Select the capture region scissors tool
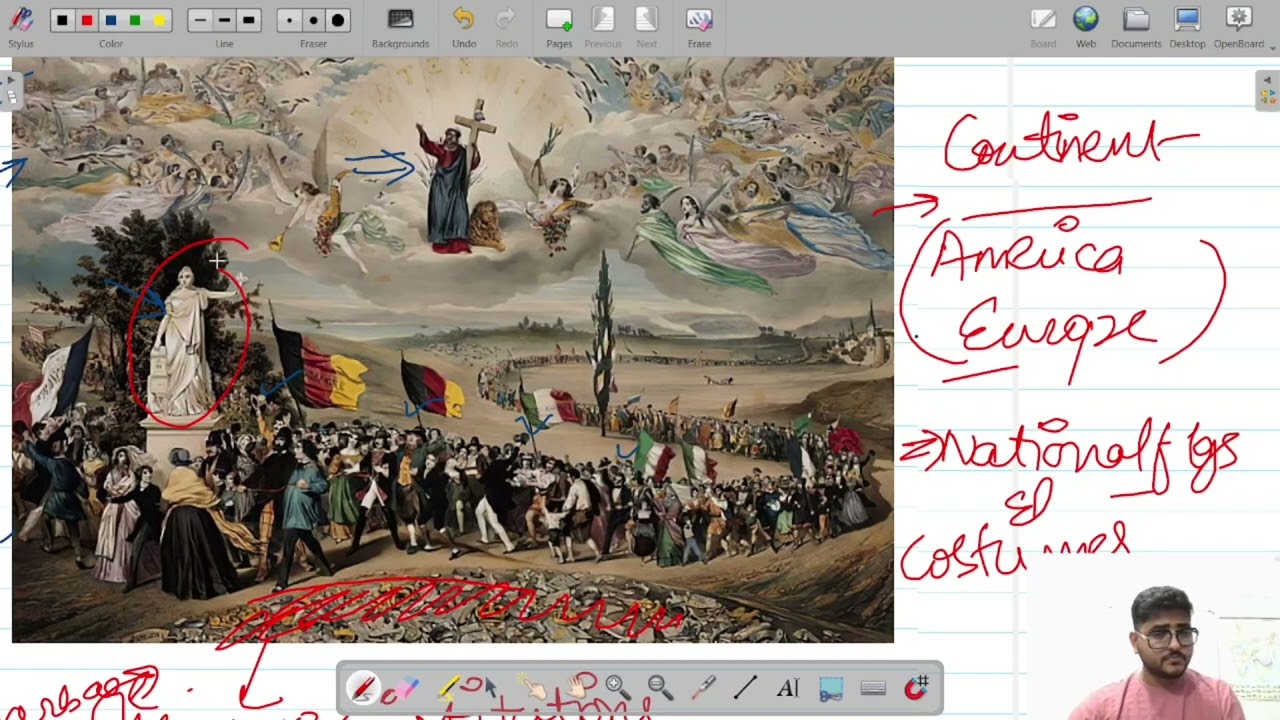 point(831,688)
